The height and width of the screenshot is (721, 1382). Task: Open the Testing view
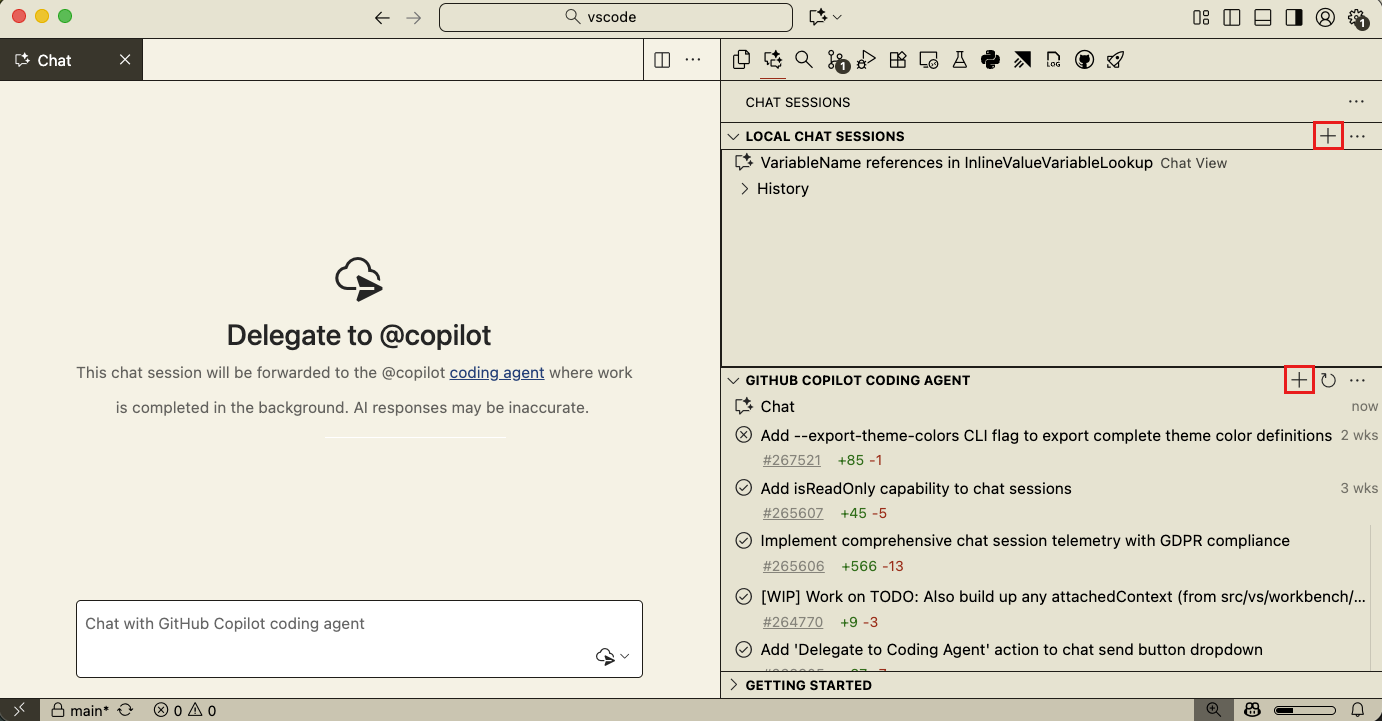(960, 60)
